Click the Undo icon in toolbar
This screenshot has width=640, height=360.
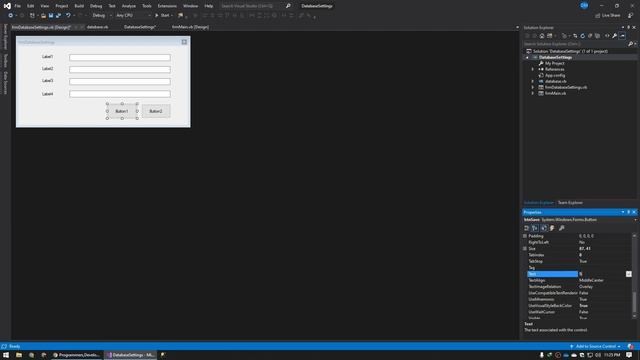[x=68, y=16]
